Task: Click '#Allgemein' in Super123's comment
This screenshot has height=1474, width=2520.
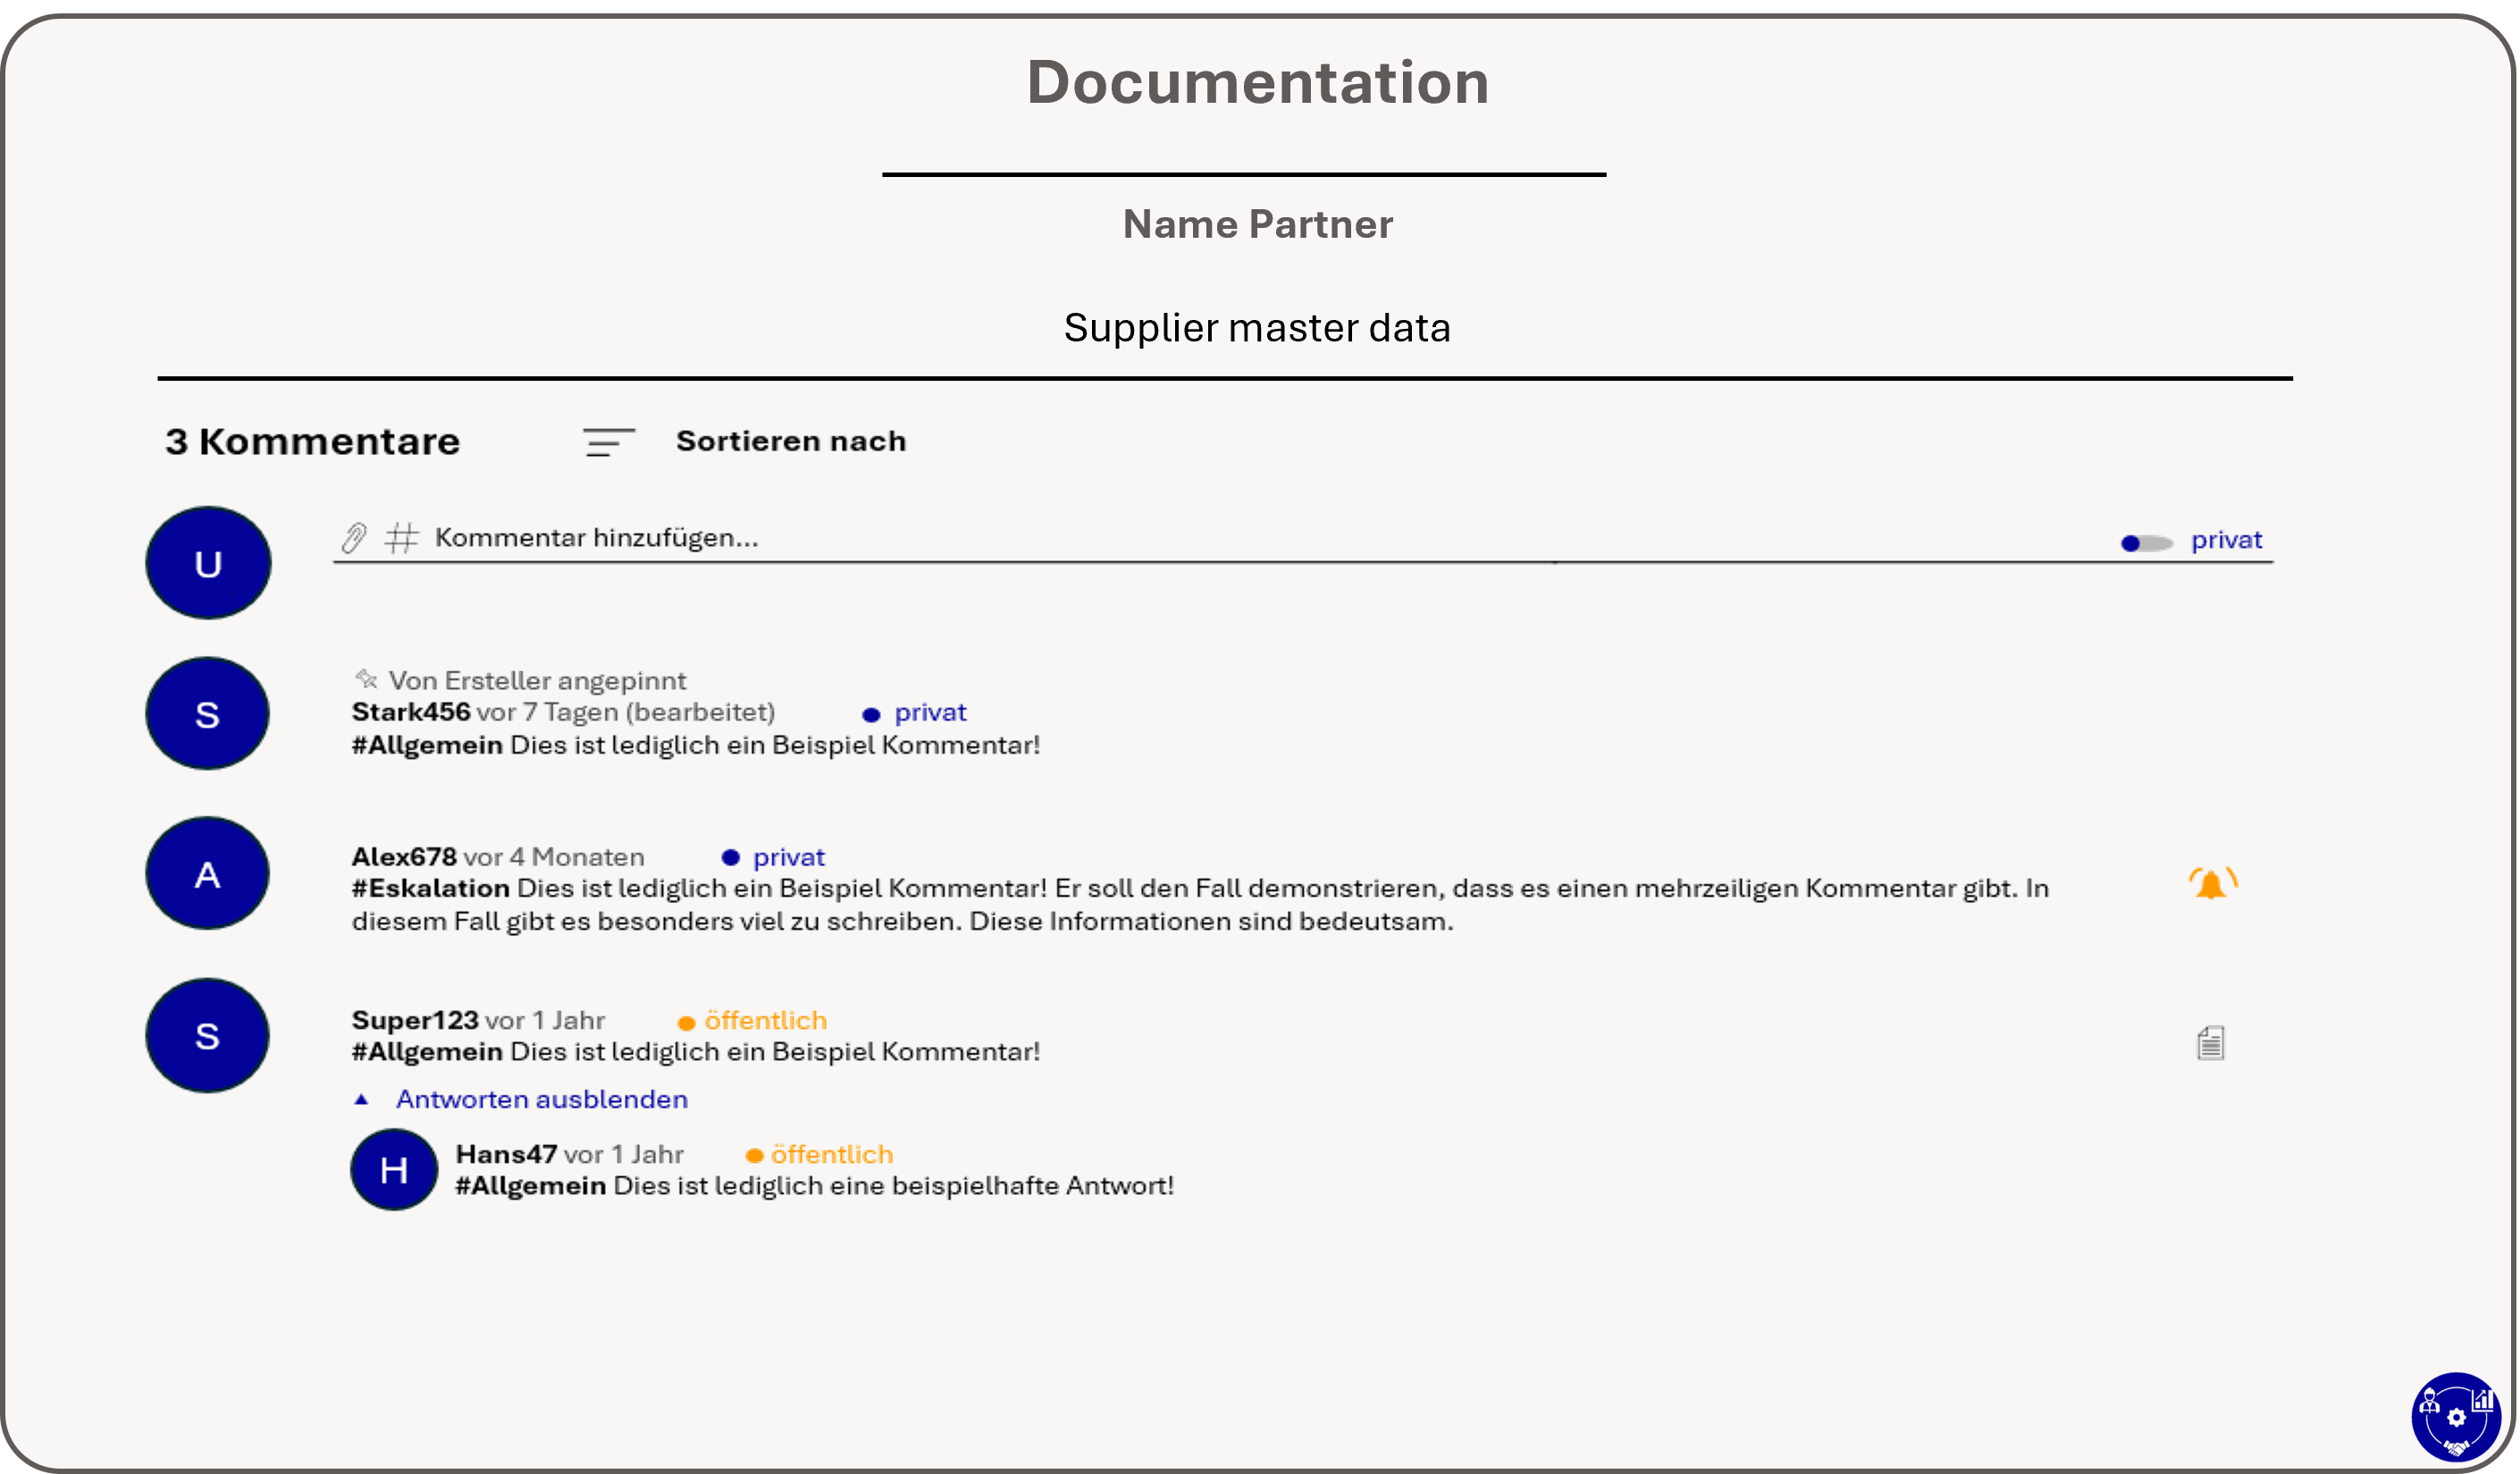Action: tap(427, 1051)
